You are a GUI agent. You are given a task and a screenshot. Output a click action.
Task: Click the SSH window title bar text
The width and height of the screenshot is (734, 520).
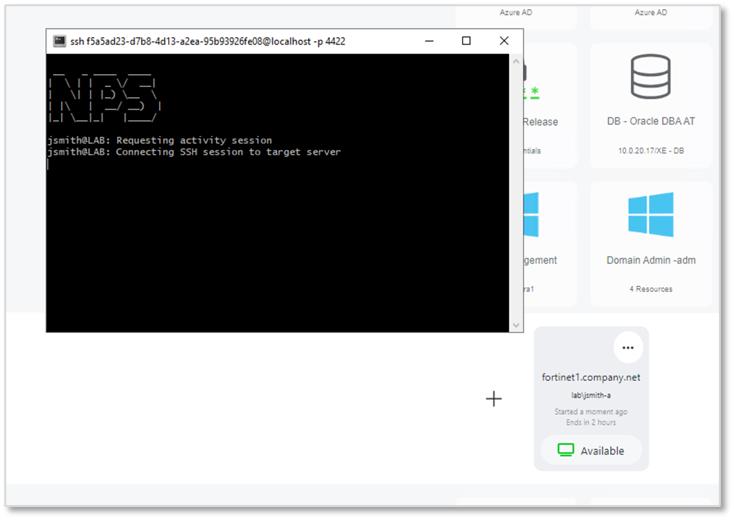208,41
